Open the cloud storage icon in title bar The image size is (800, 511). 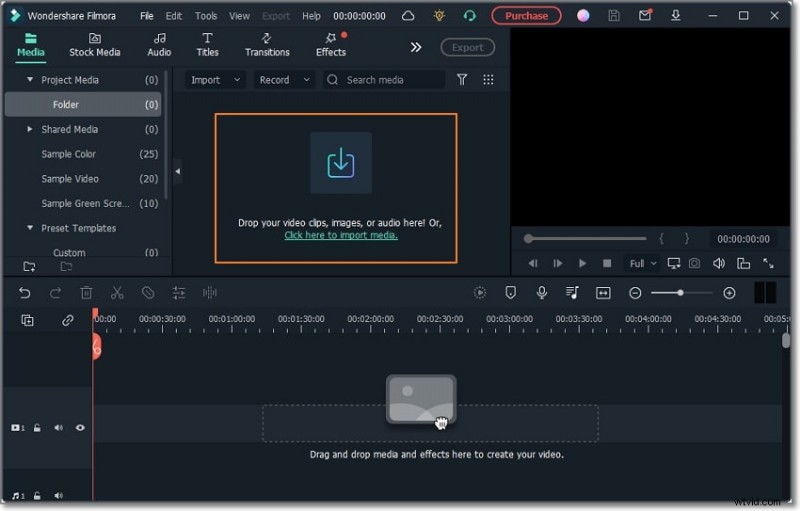[x=408, y=16]
